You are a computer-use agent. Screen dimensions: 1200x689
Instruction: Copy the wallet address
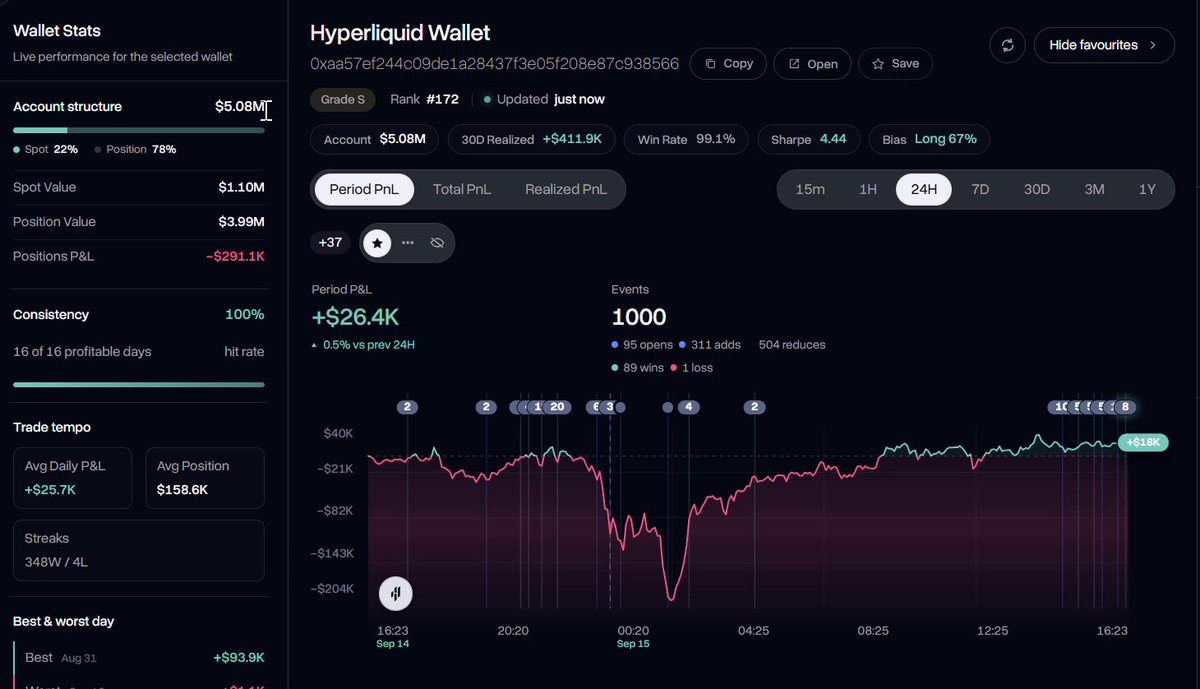[x=729, y=63]
